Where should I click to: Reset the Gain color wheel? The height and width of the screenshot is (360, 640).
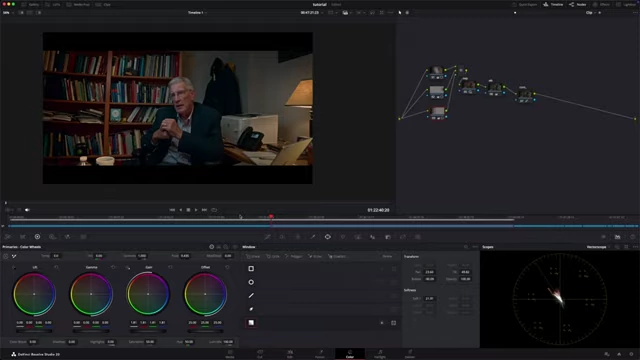[170, 267]
